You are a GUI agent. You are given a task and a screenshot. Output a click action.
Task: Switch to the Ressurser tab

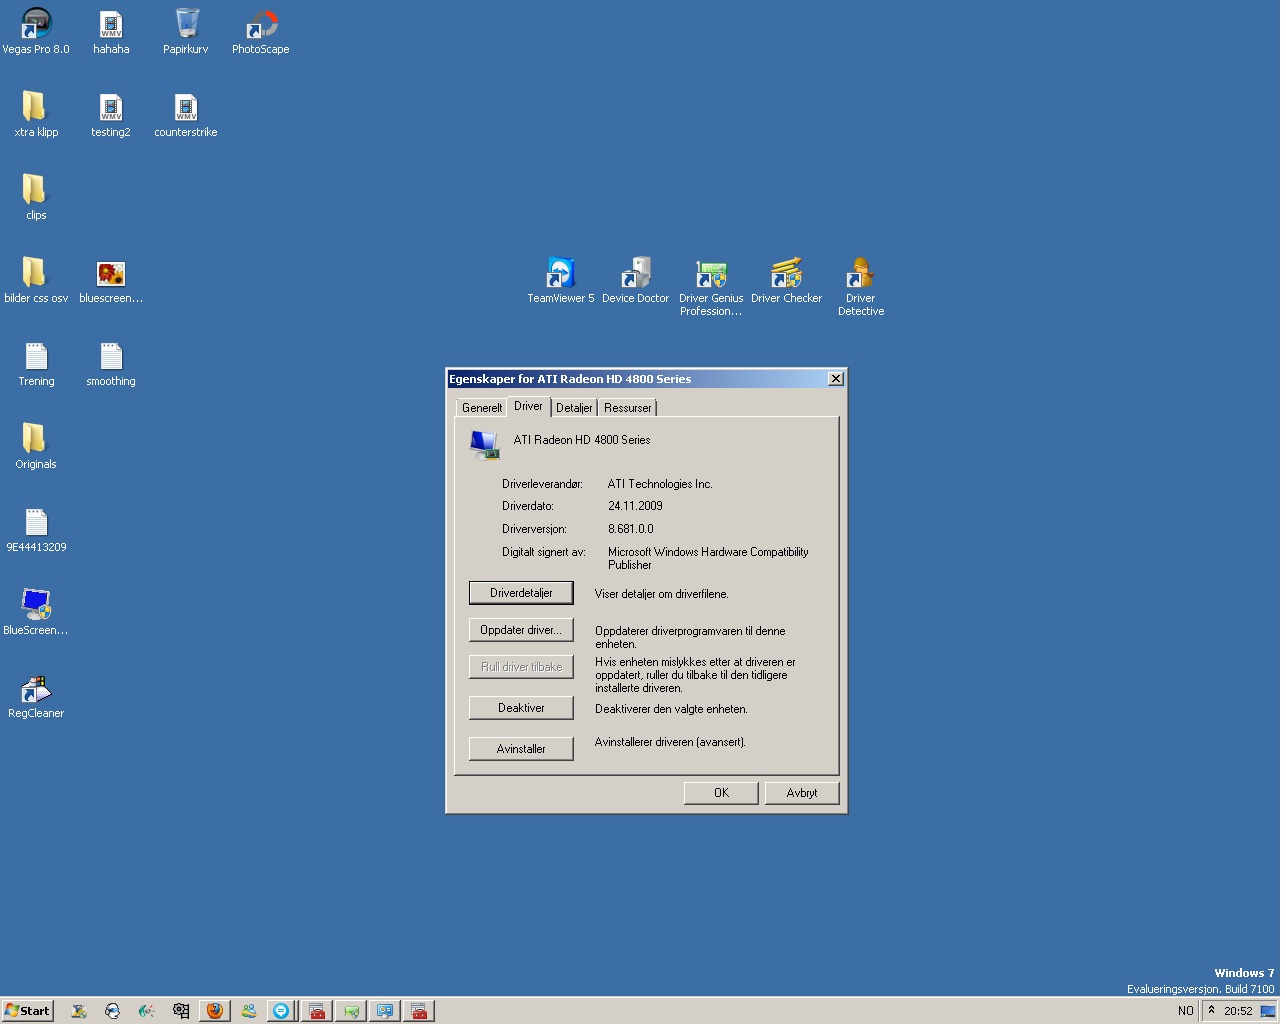627,408
